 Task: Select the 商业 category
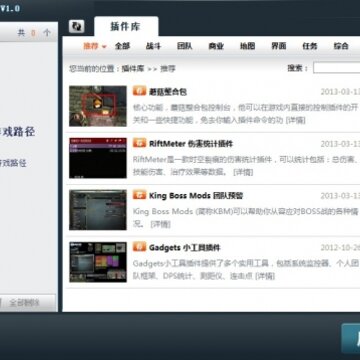[216, 46]
